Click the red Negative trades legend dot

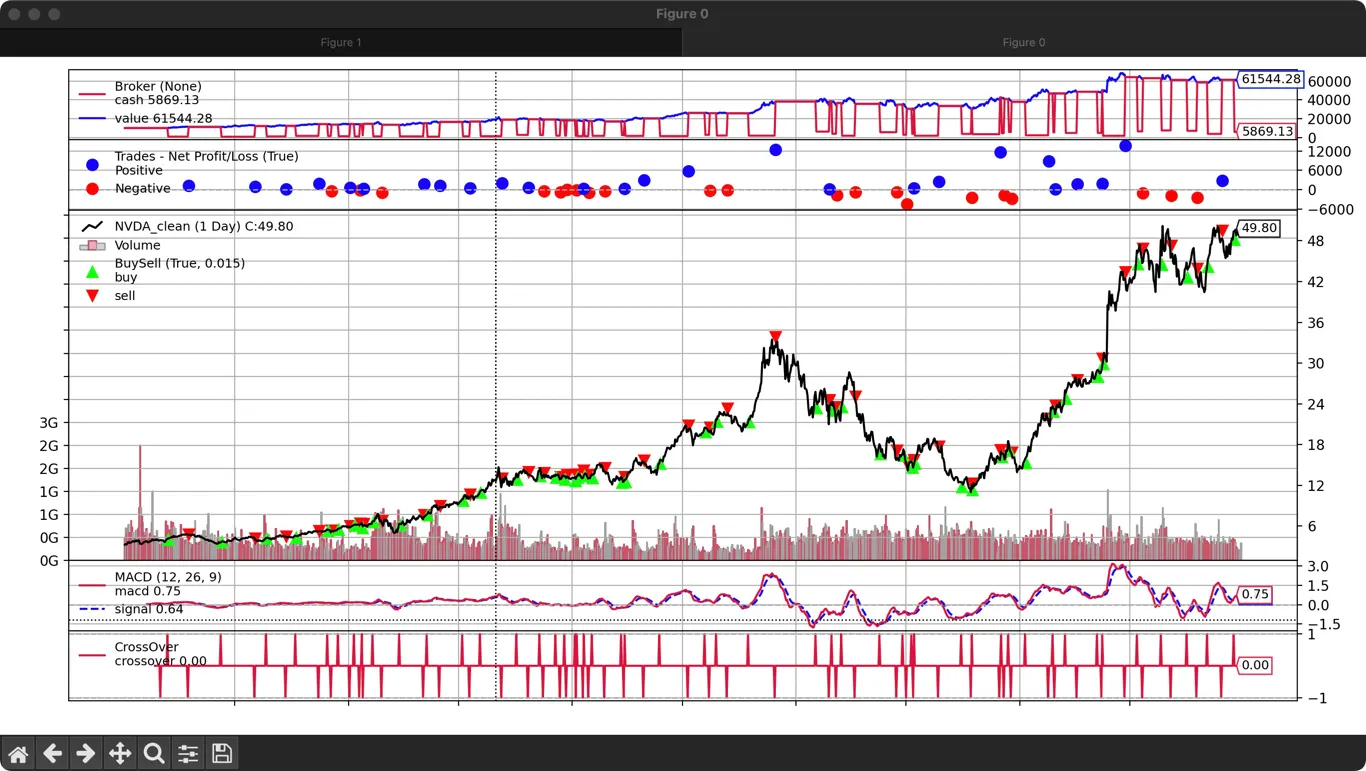pos(93,188)
